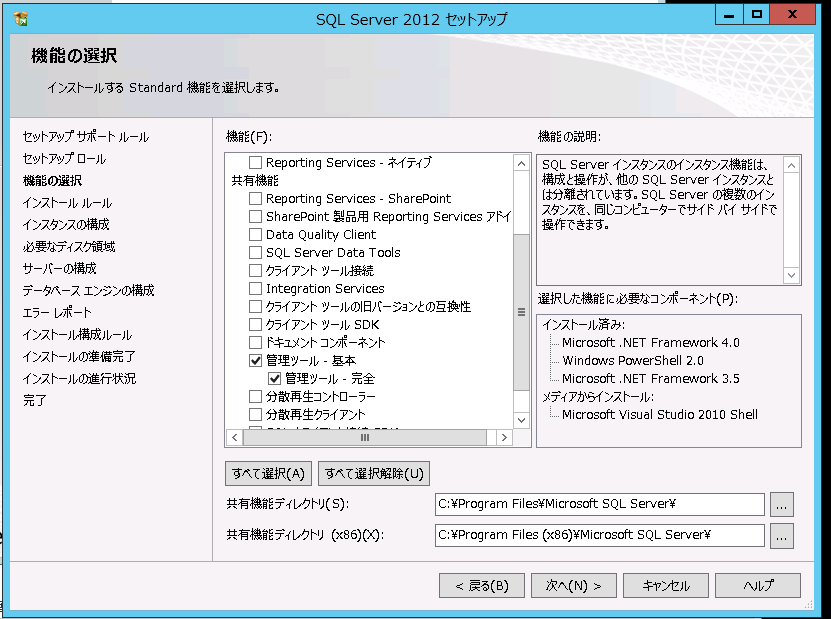Select インストールの進行状況 step
This screenshot has width=831, height=619.
79,378
